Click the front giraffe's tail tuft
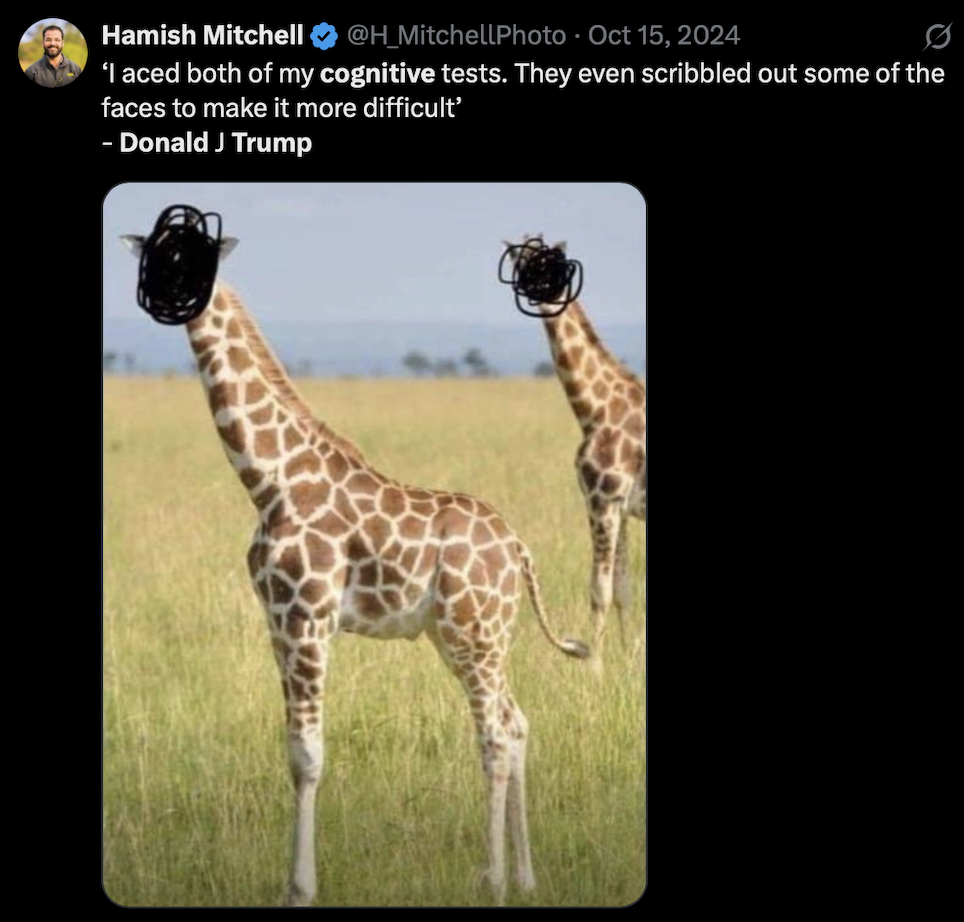Image resolution: width=964 pixels, height=922 pixels. pos(574,647)
